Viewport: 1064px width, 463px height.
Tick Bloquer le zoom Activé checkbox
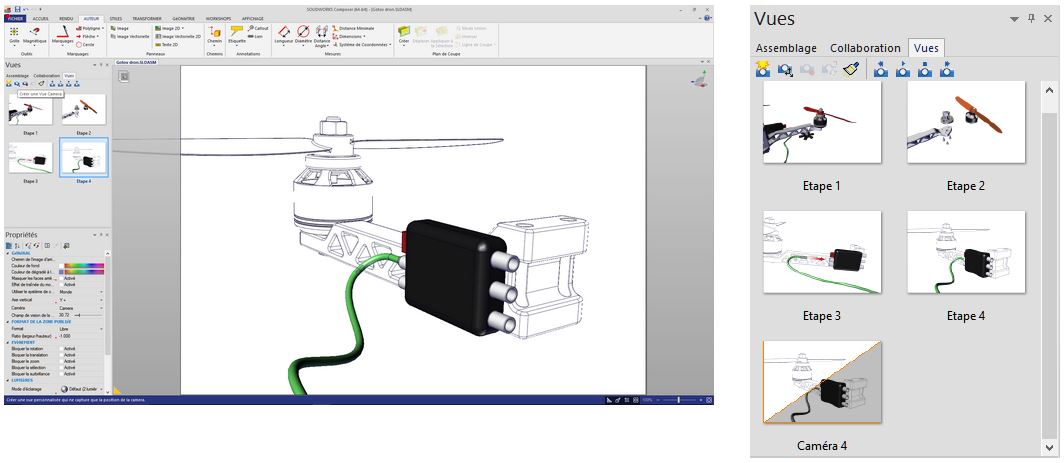click(x=61, y=361)
